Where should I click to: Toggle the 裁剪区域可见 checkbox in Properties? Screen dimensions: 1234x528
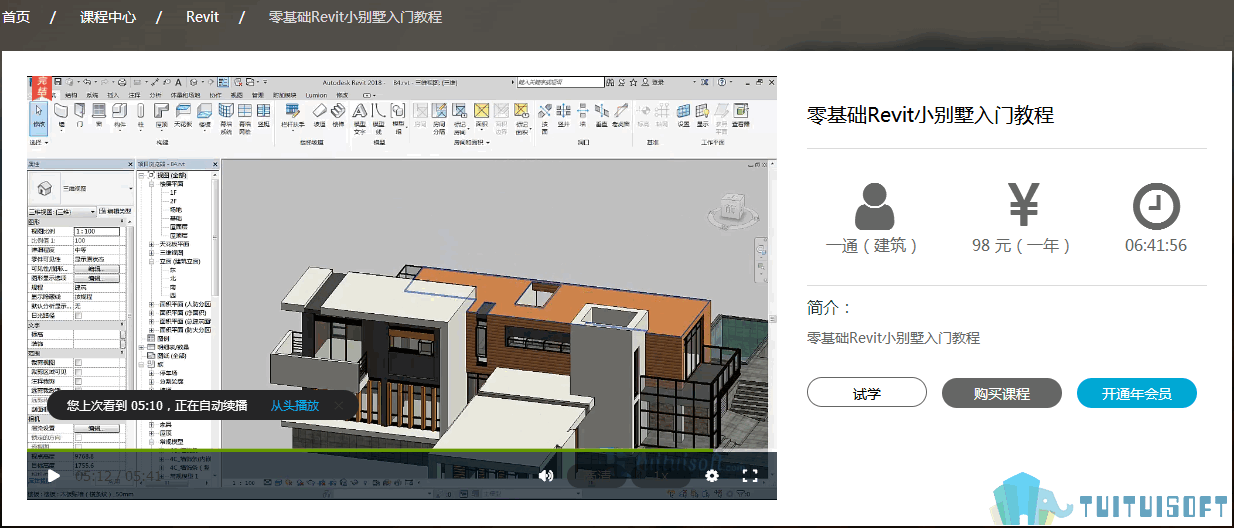pos(78,372)
